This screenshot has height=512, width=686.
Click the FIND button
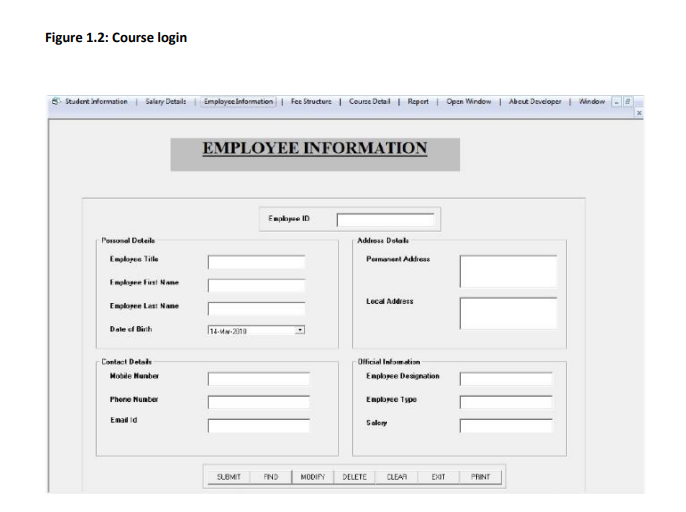point(271,477)
